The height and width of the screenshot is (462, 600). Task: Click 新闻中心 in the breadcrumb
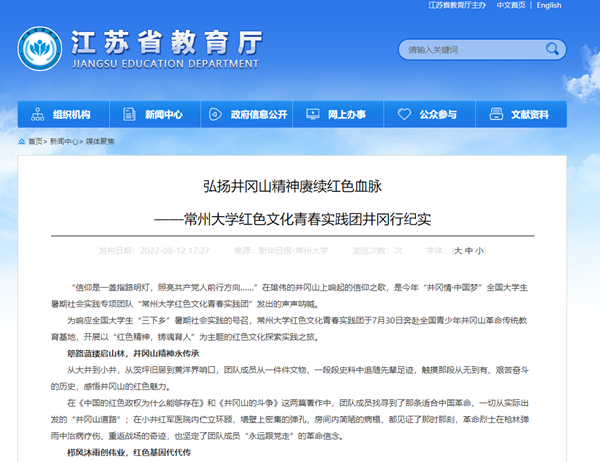tap(65, 142)
